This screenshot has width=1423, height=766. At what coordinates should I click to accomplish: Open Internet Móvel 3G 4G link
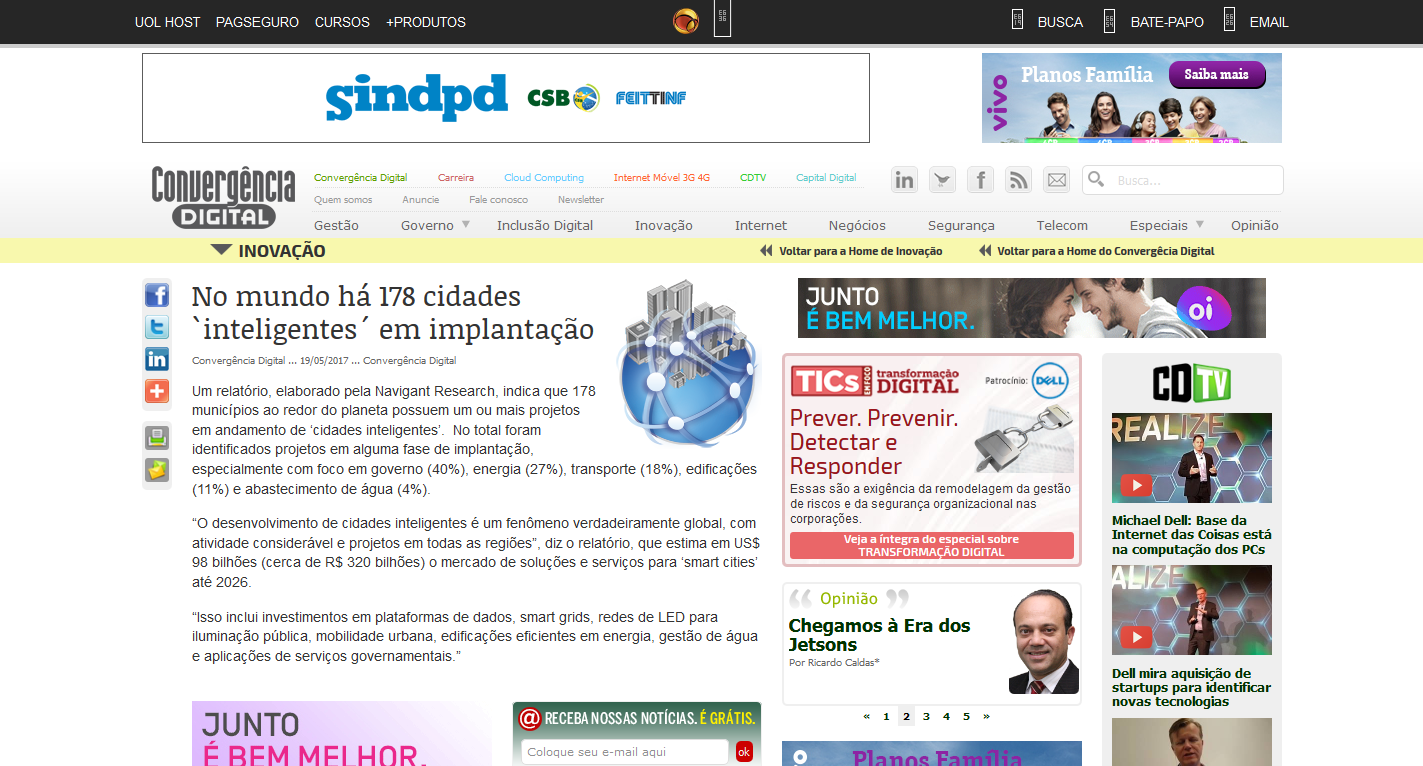pyautogui.click(x=662, y=178)
